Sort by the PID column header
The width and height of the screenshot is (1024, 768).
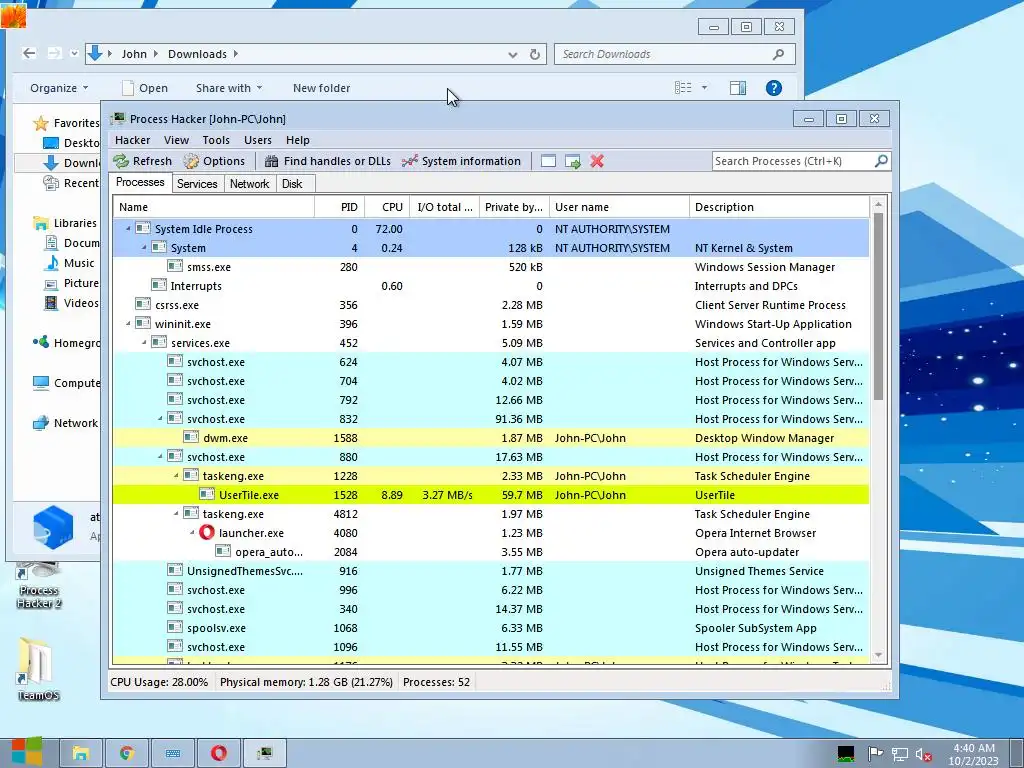pos(339,207)
